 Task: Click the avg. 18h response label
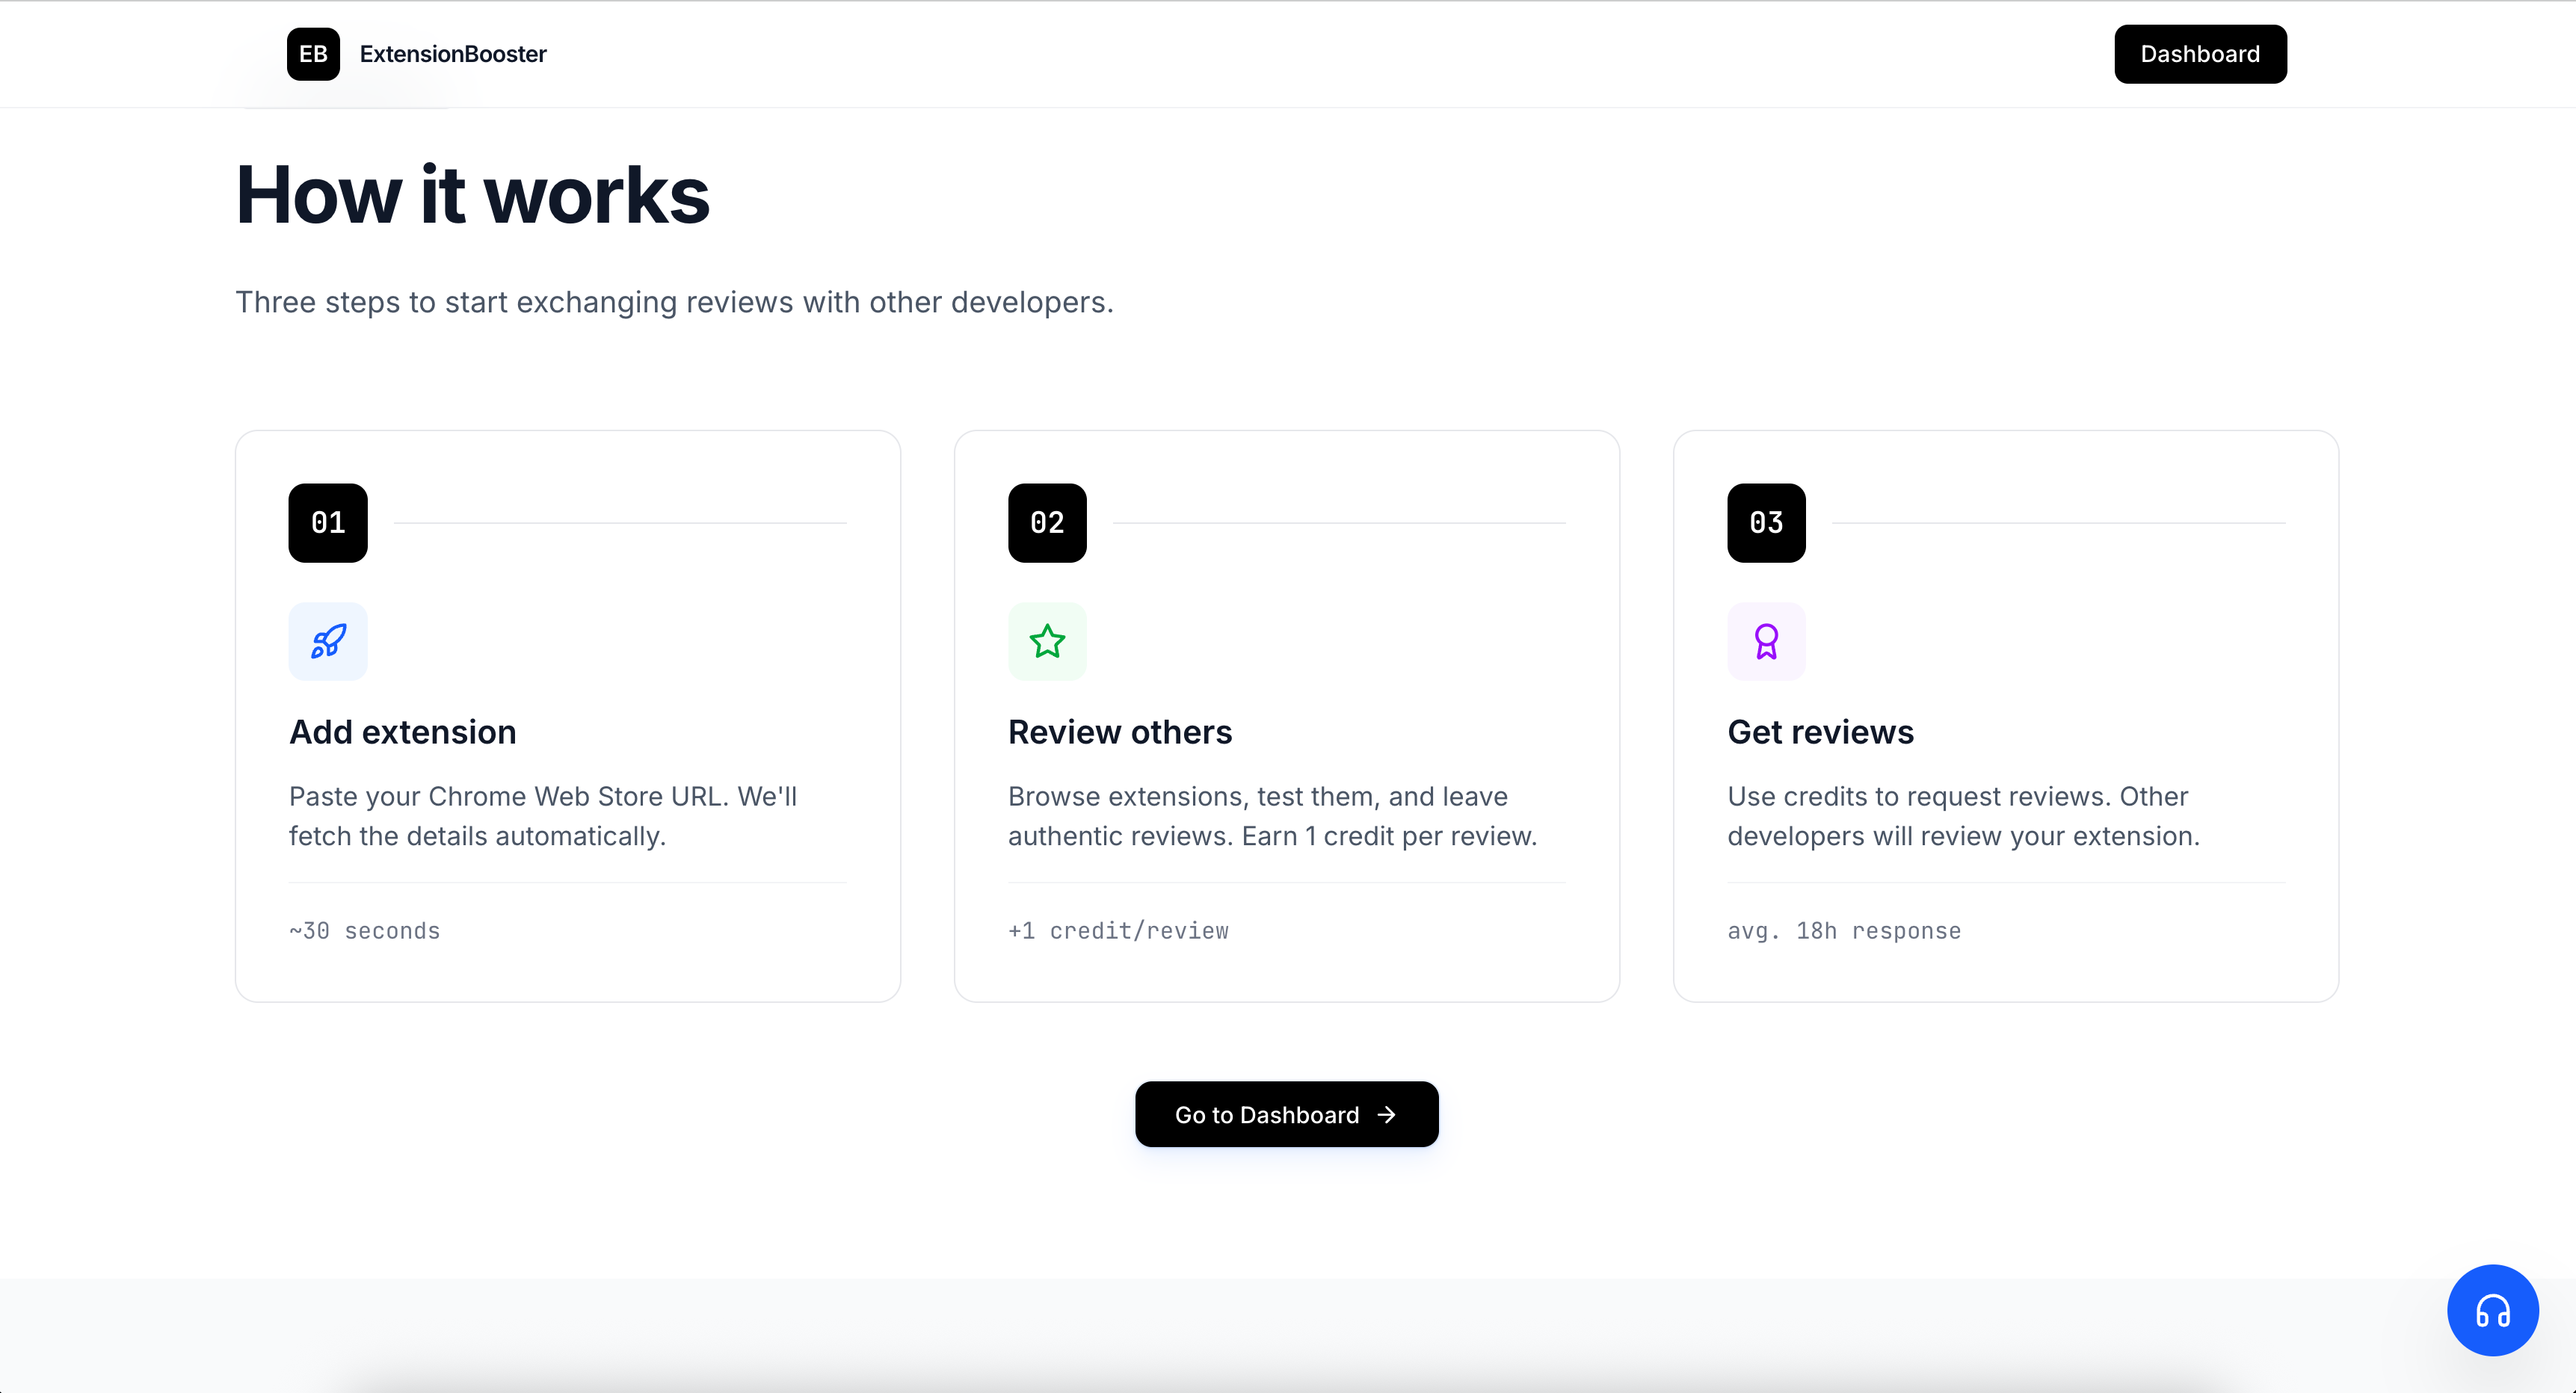tap(1844, 931)
